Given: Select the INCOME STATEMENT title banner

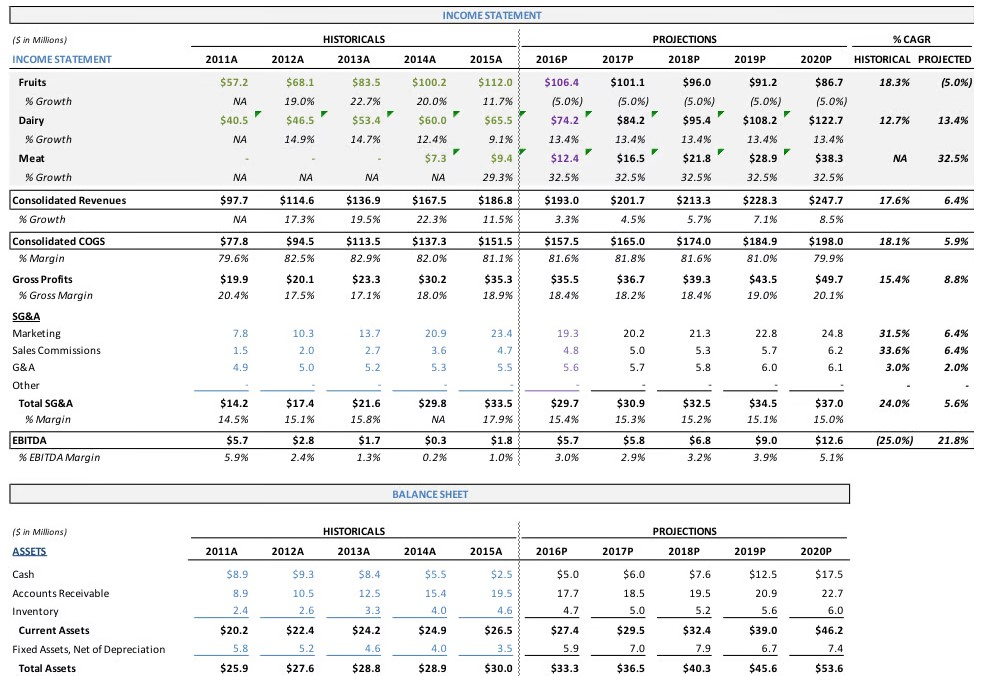Looking at the screenshot, I should pos(491,15).
